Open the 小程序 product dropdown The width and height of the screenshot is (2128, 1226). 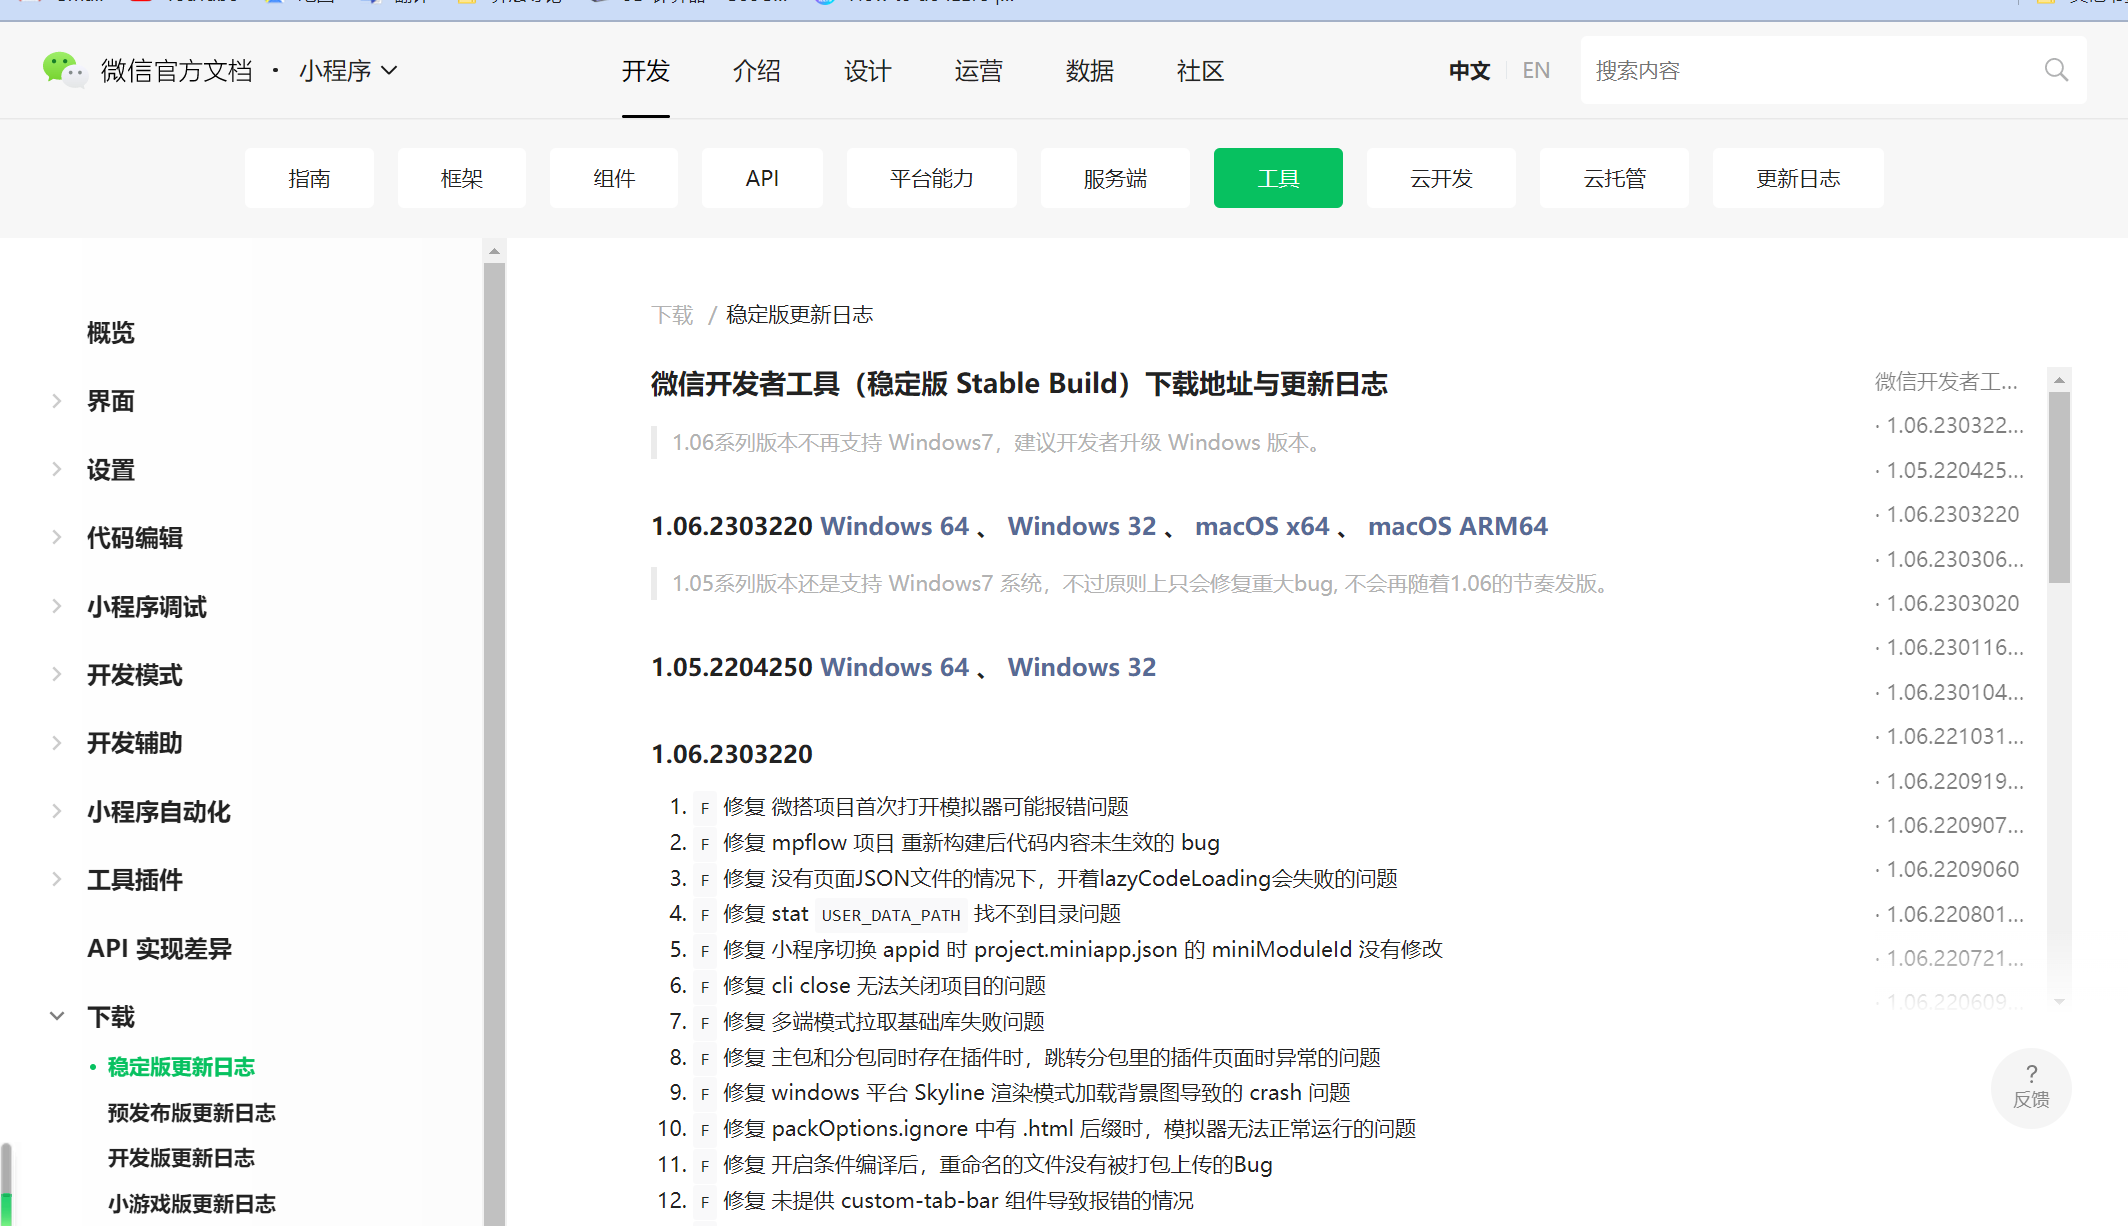(348, 71)
